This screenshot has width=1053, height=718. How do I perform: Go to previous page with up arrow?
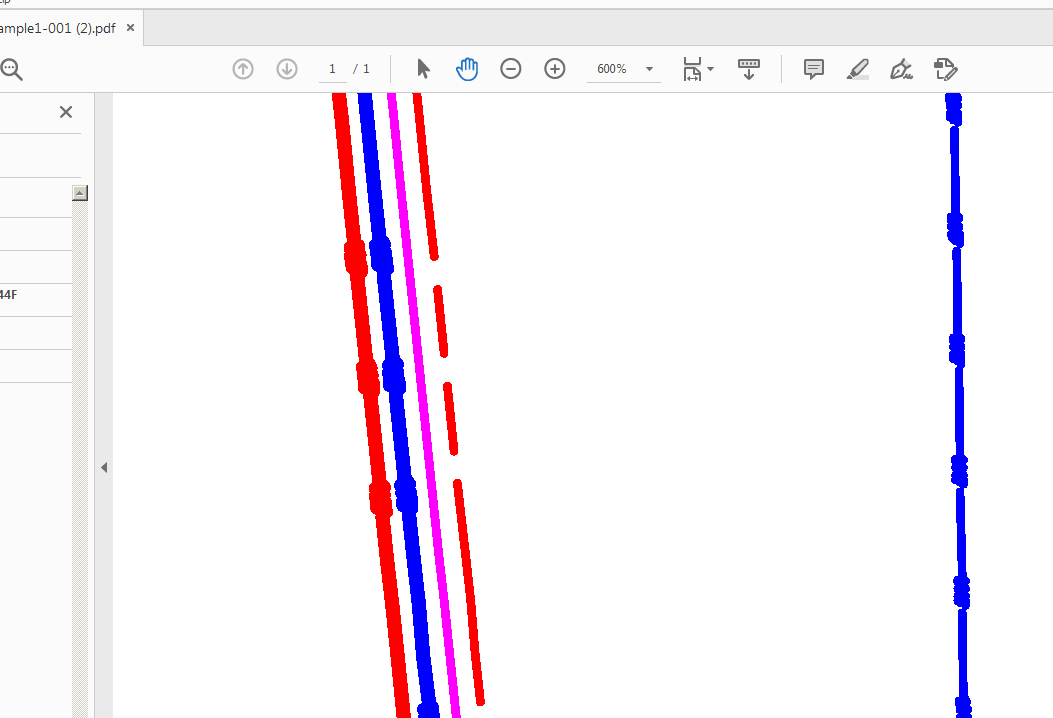[243, 69]
